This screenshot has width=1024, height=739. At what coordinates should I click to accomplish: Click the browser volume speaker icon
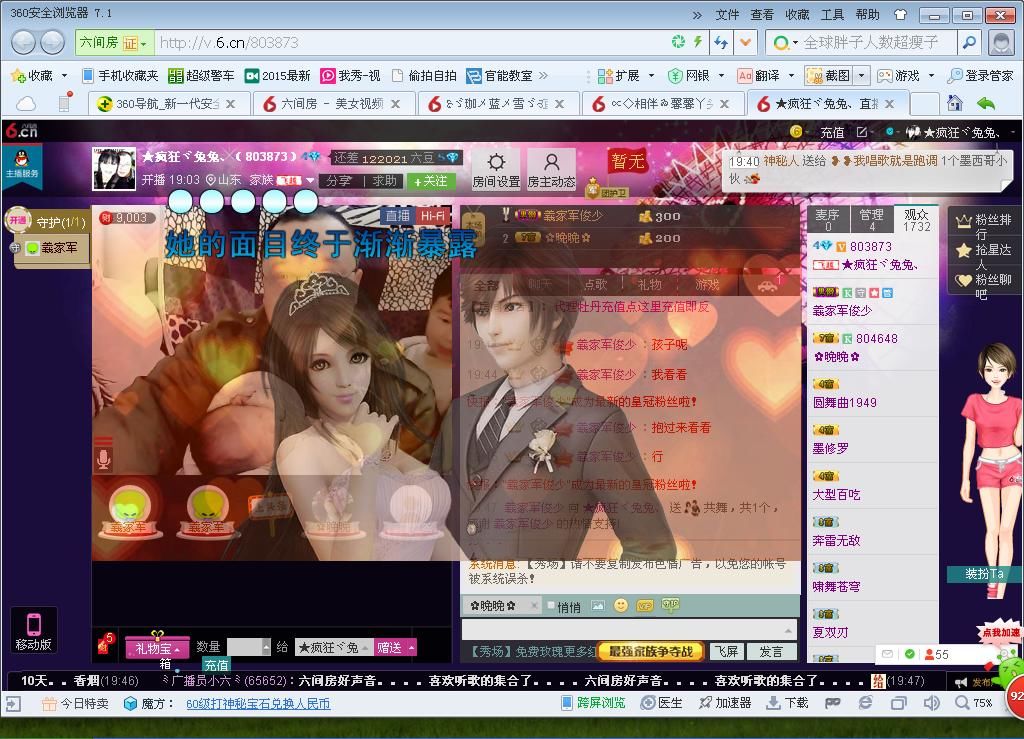tap(932, 703)
